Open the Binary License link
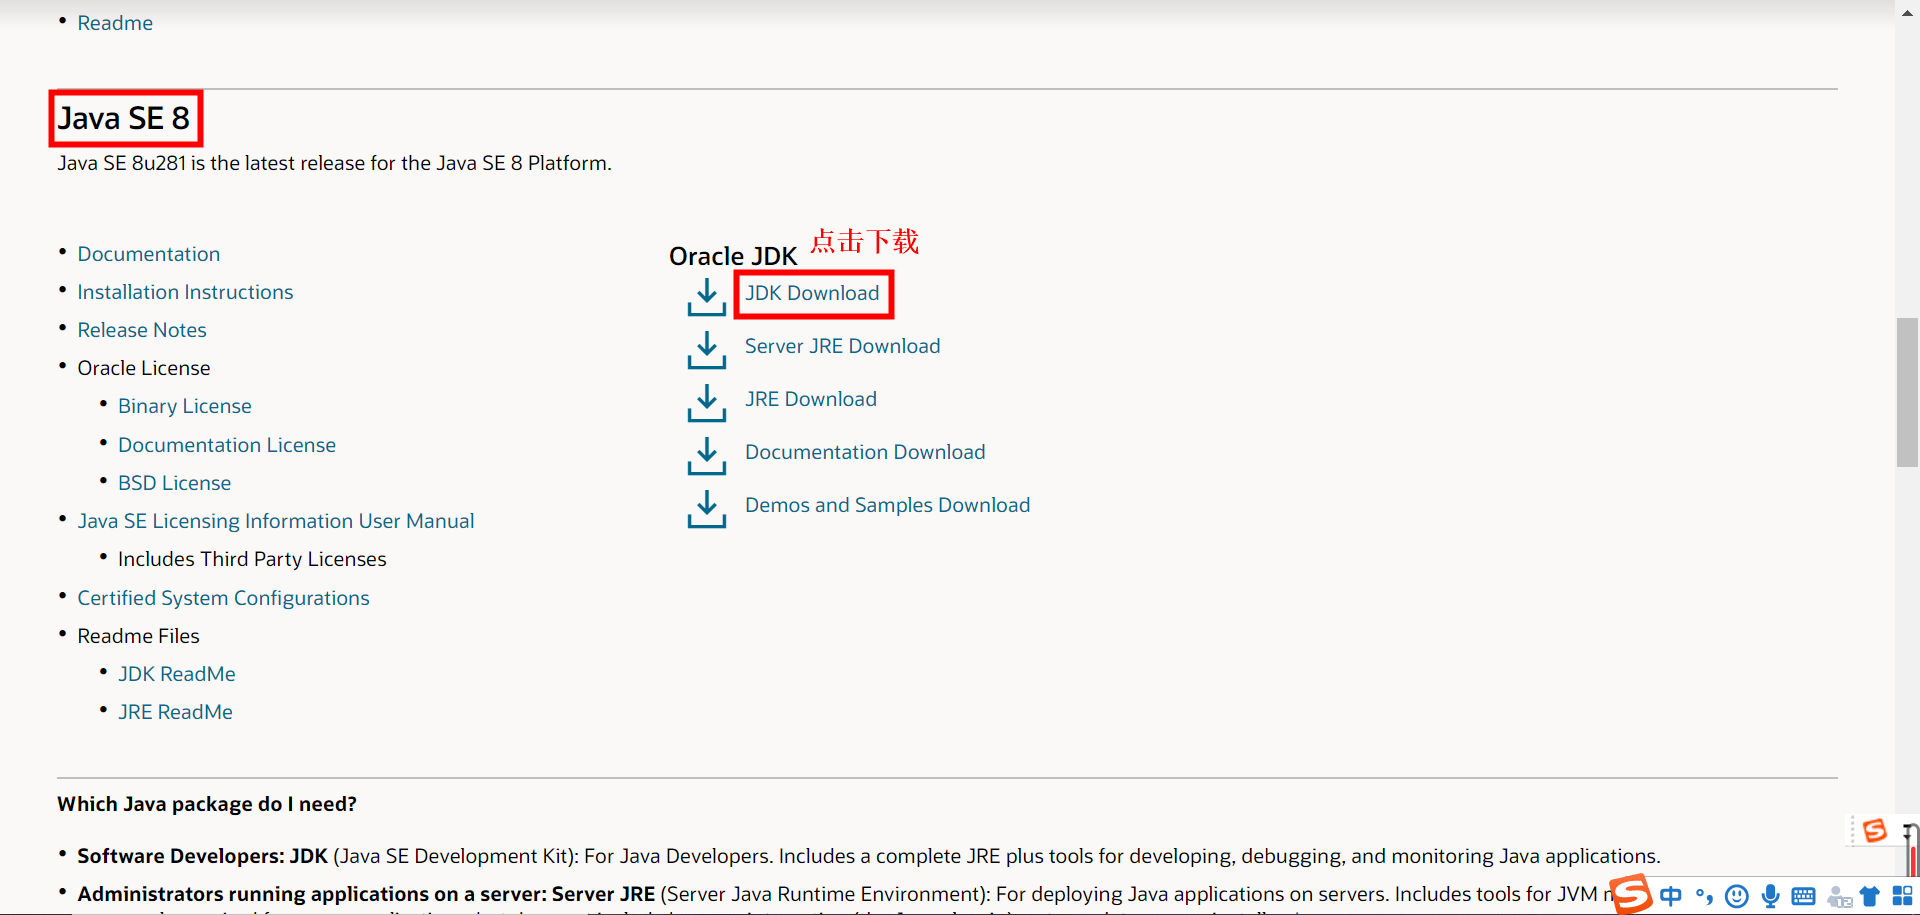 click(x=184, y=406)
